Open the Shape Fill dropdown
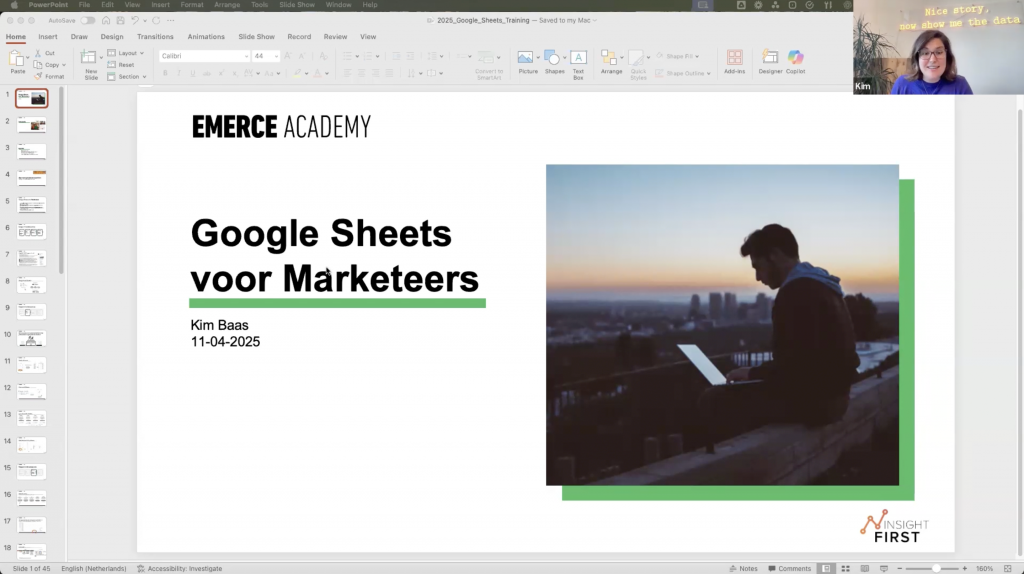The height and width of the screenshot is (574, 1024). (697, 56)
